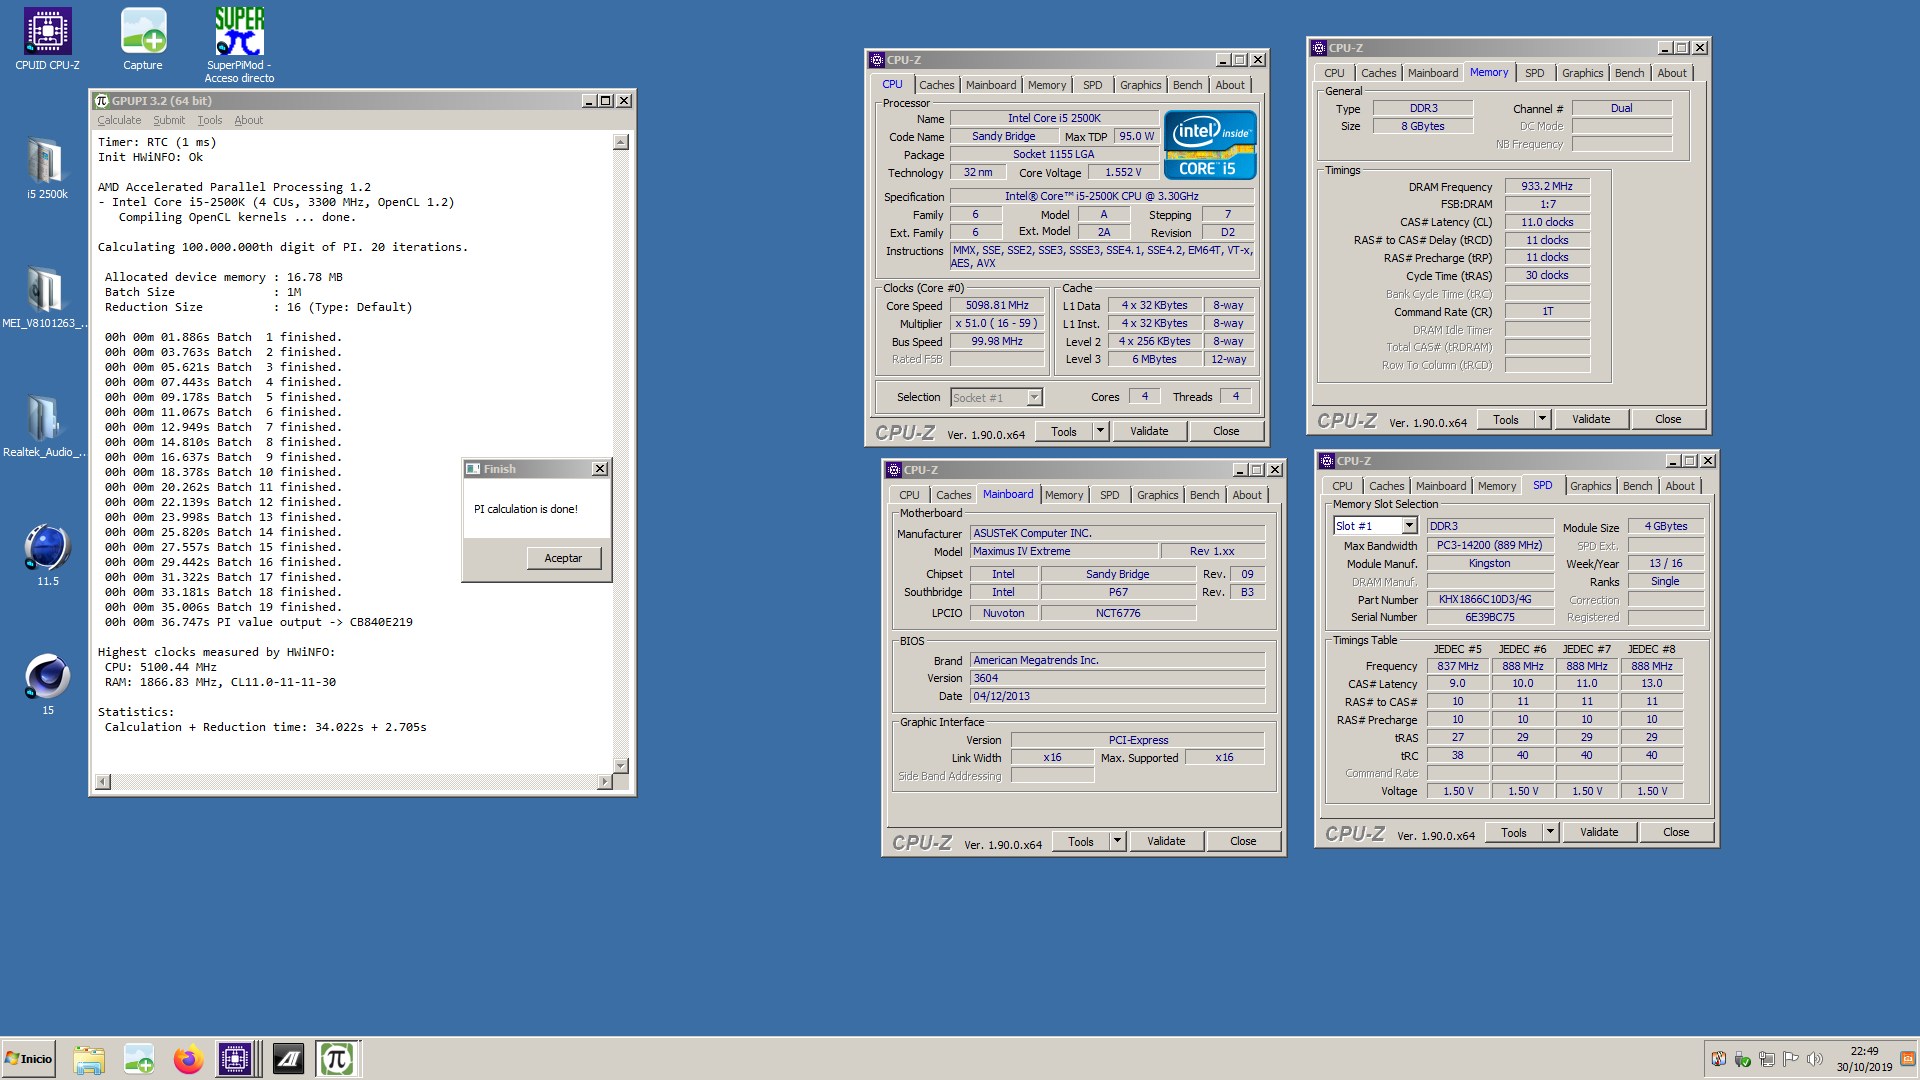Switch to ASUS AI Suite taskbar button
Viewport: 1920px width, 1080px height.
point(288,1059)
